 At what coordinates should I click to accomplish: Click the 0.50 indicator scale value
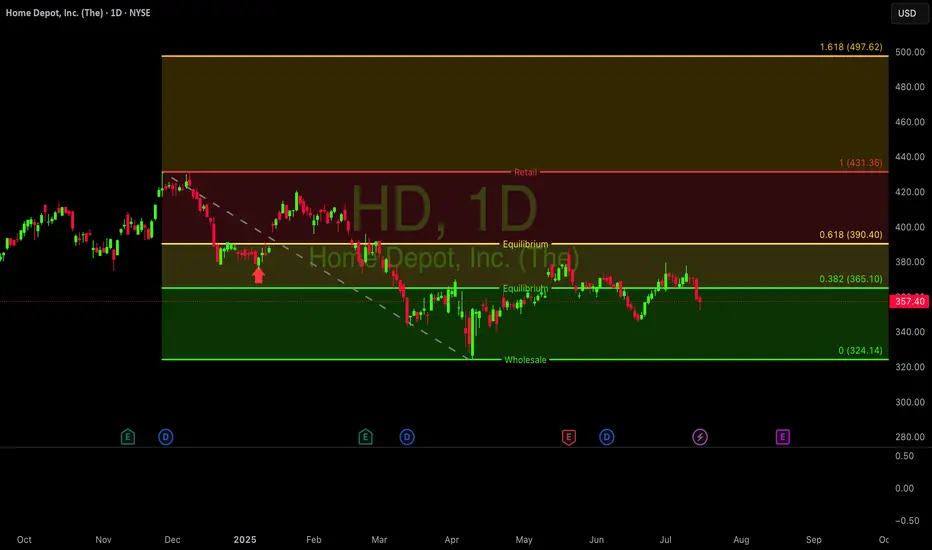pos(905,456)
